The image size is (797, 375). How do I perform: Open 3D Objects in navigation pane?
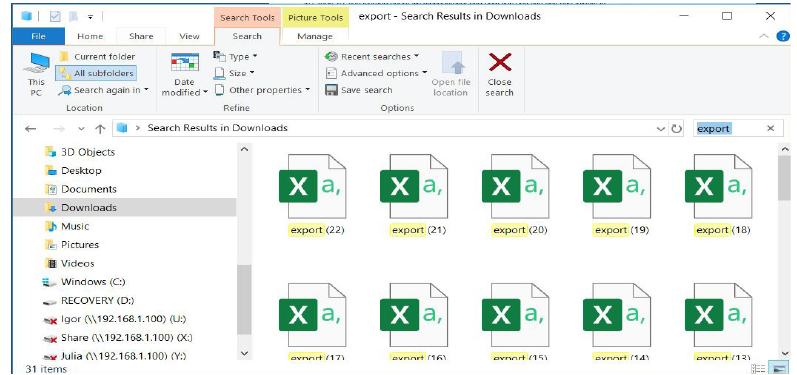[x=80, y=152]
